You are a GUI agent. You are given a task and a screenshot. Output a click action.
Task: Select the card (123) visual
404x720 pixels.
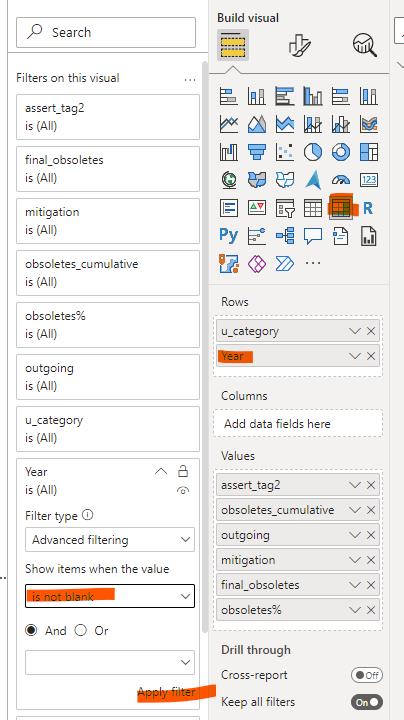coord(369,180)
